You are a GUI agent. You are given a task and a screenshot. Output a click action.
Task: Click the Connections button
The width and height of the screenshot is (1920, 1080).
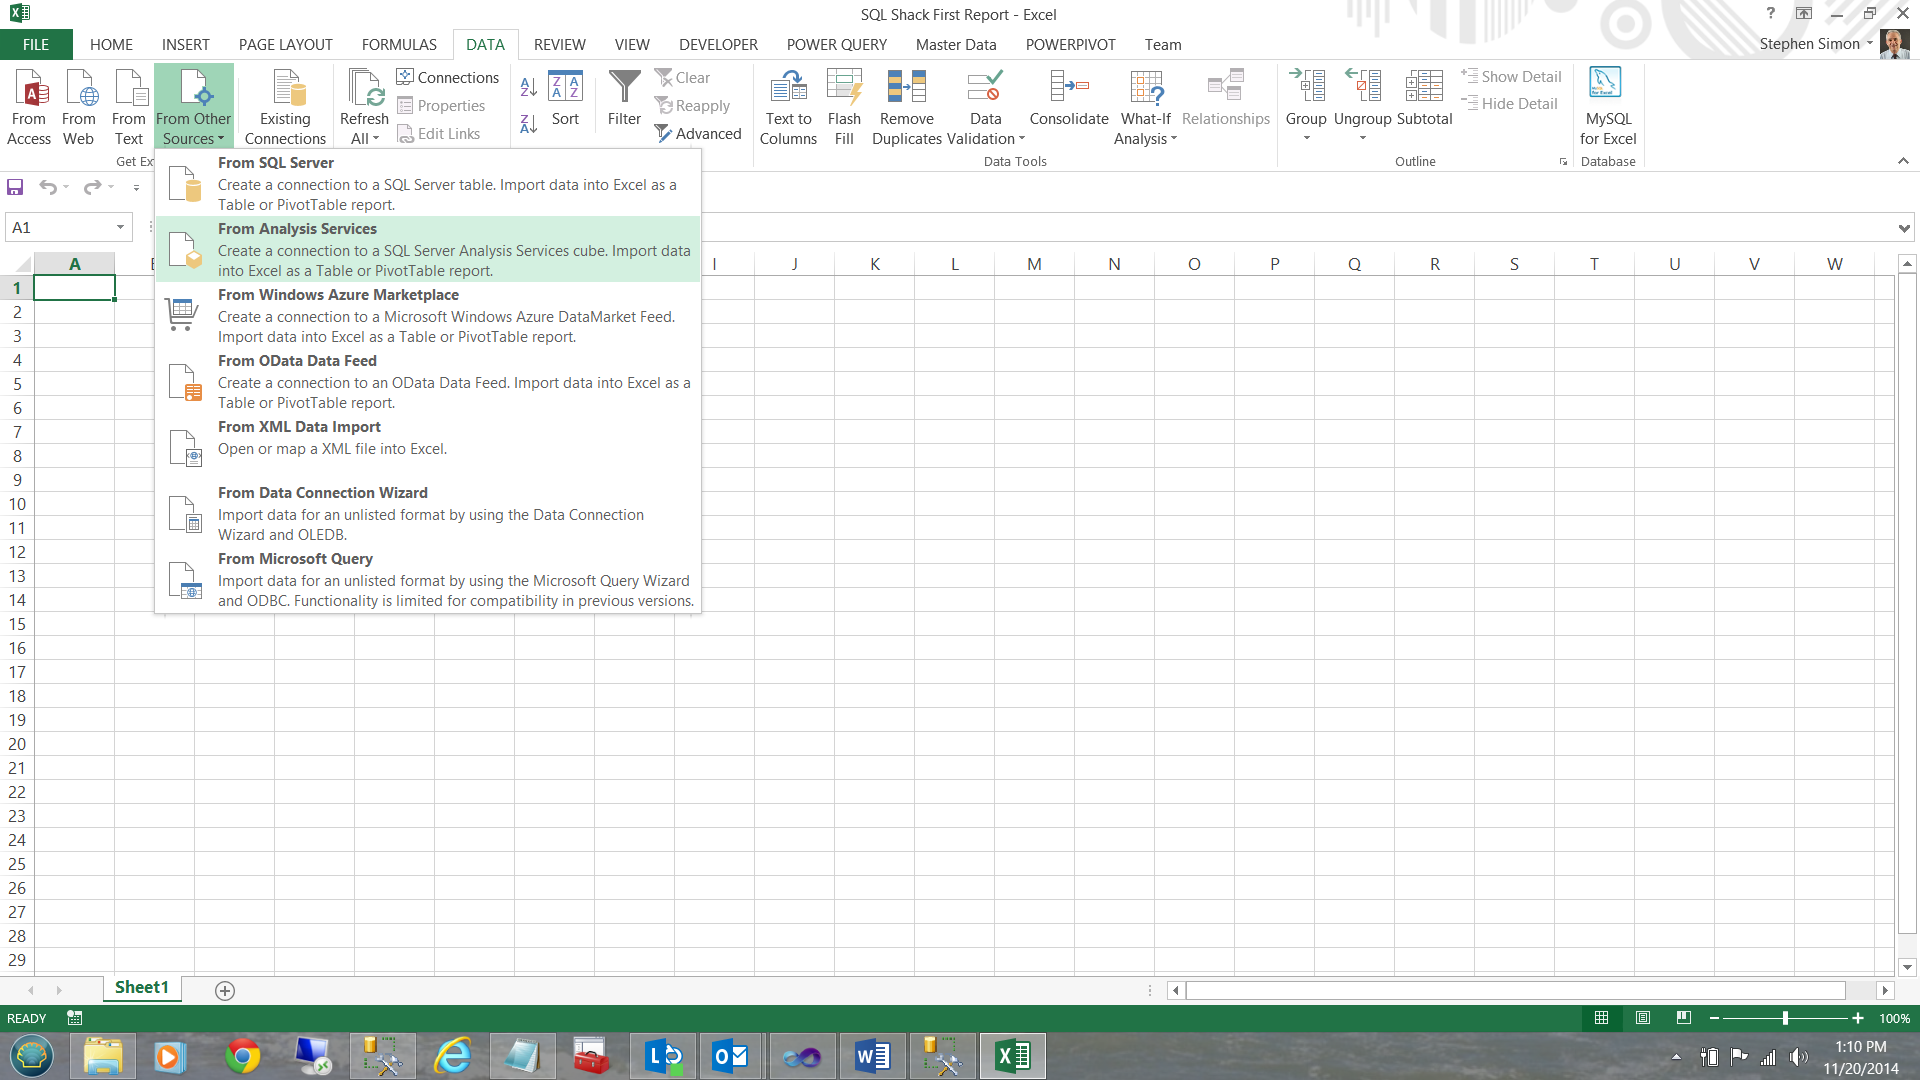coord(447,78)
